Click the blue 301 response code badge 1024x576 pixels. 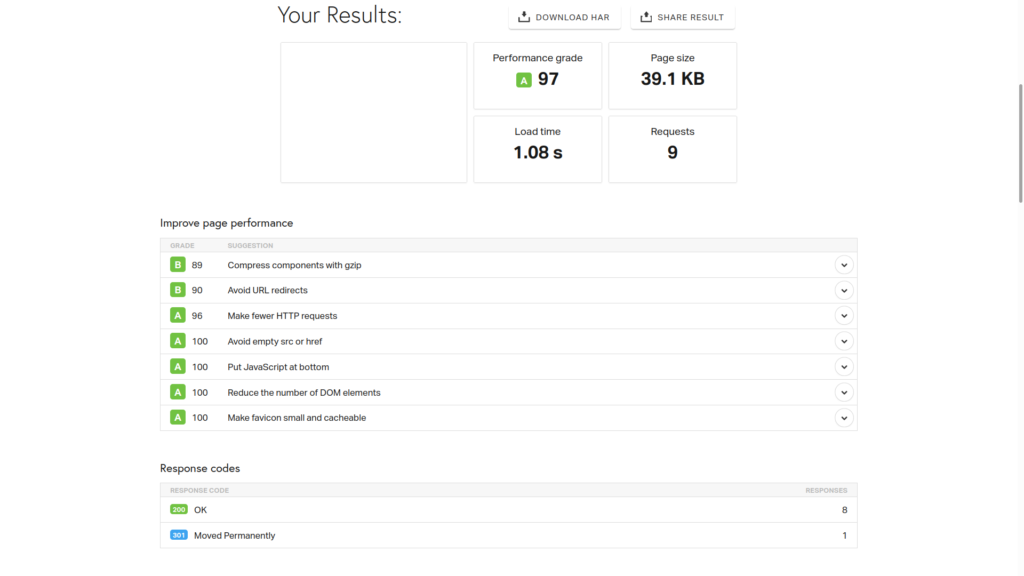tap(179, 535)
